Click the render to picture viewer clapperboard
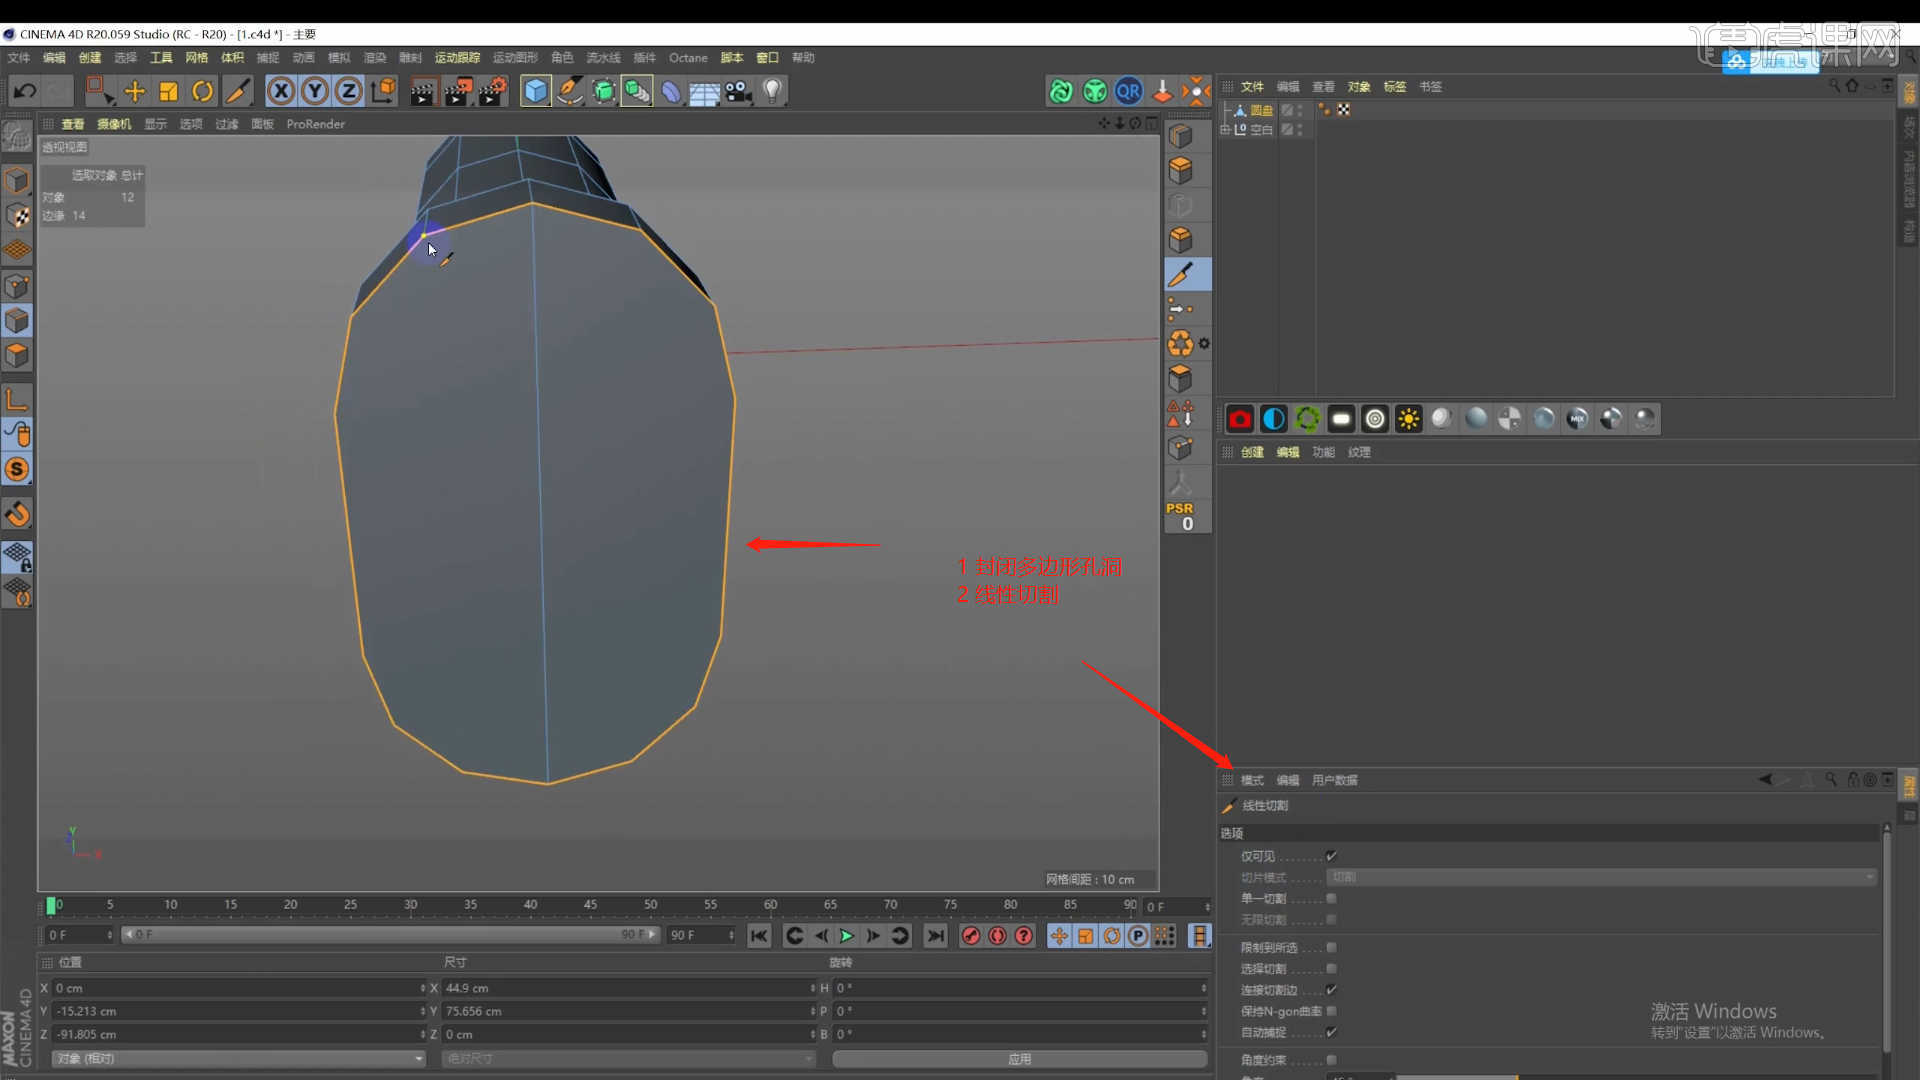This screenshot has width=1920, height=1080. pos(457,92)
